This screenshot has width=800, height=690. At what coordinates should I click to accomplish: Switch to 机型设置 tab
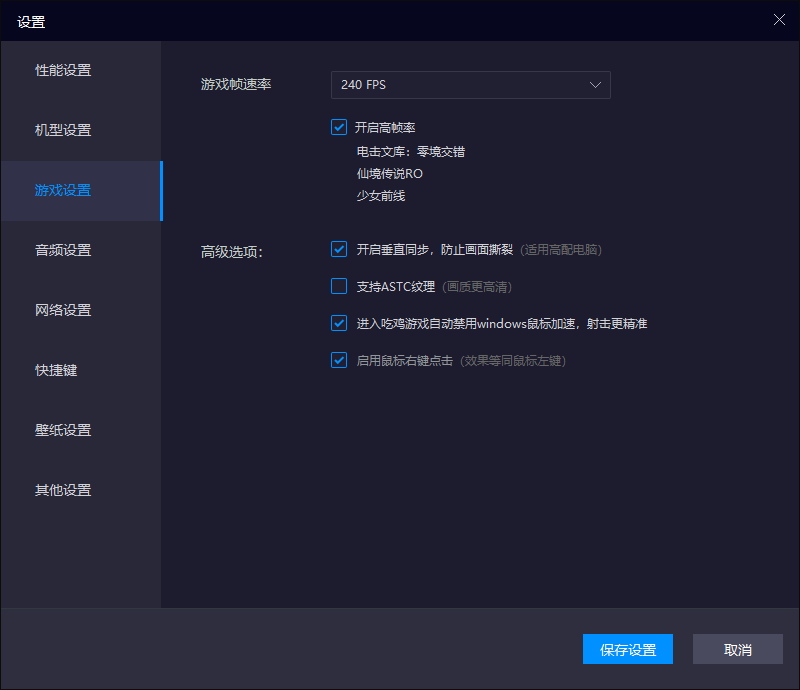(63, 130)
